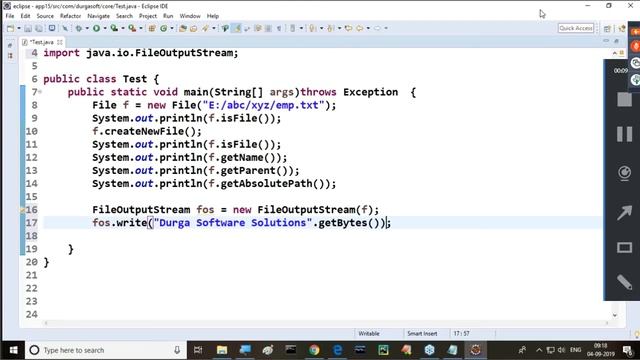Viewport: 640px width, 360px height.
Task: Click the Open Task toolbar icon
Action: click(193, 28)
